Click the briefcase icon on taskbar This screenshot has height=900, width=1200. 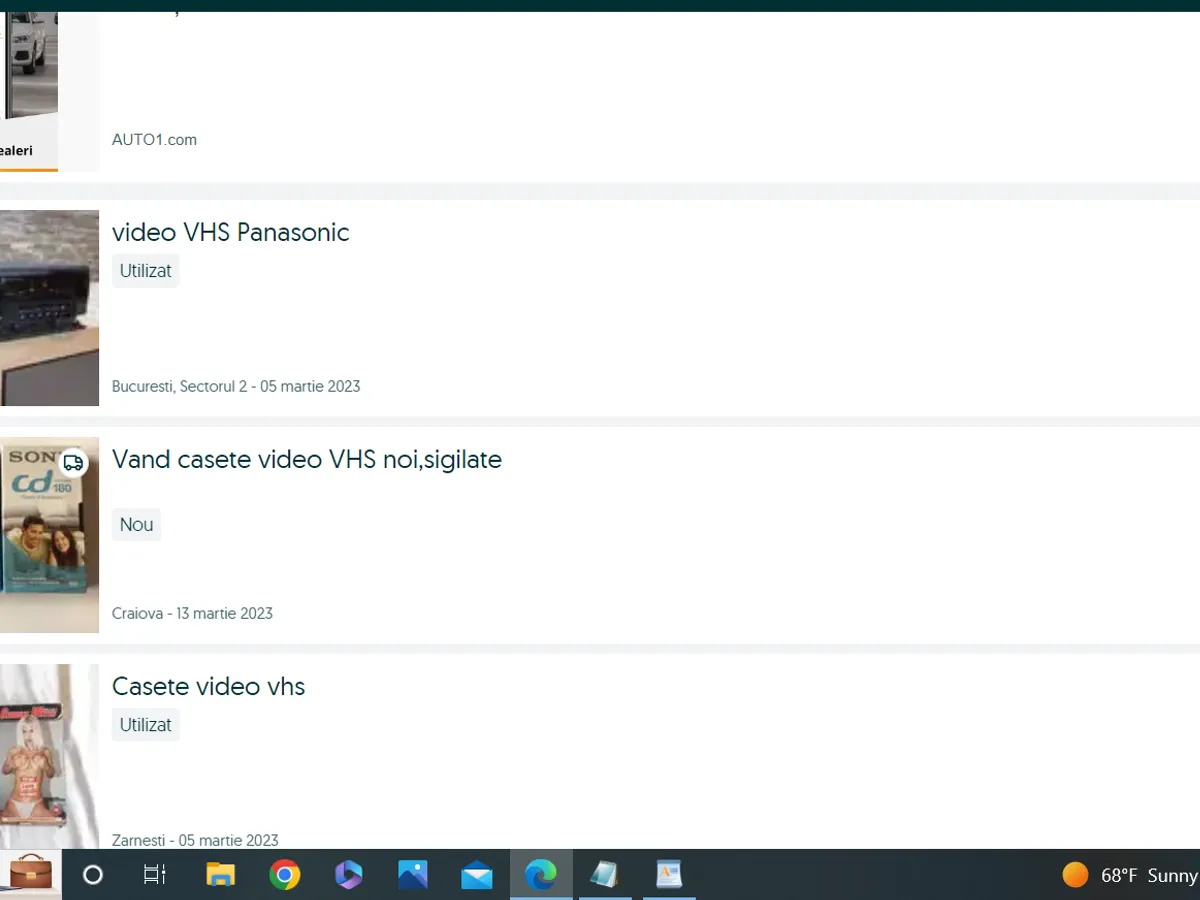(31, 875)
